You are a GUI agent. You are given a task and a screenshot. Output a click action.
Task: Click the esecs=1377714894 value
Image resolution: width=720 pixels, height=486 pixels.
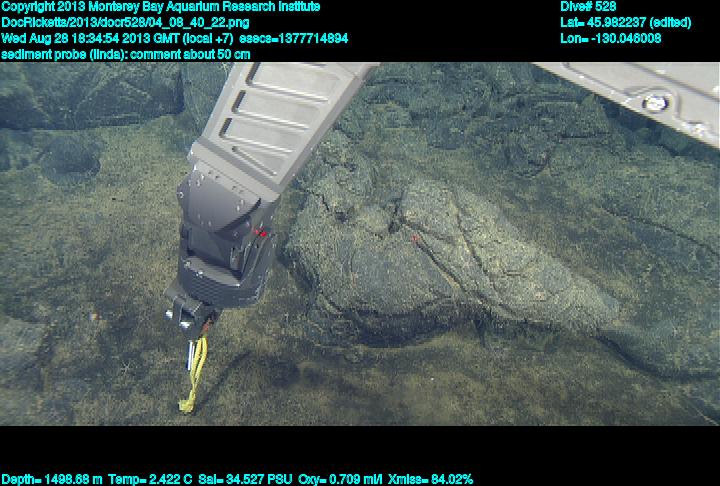pyautogui.click(x=293, y=38)
